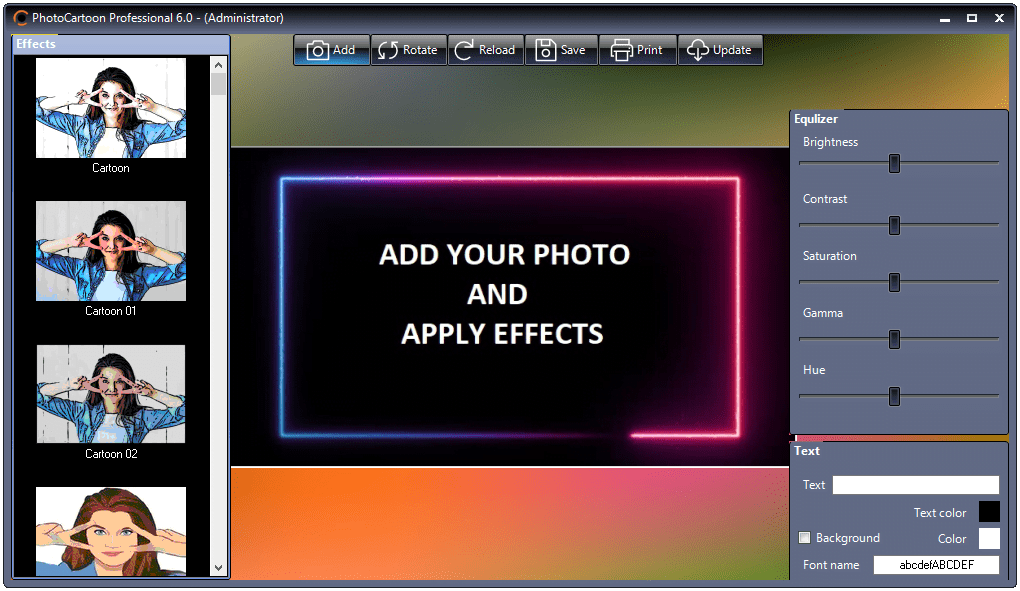Screen dimensions: 1020x591
Task: Minimize the PhotoCartoon window
Action: (x=945, y=19)
